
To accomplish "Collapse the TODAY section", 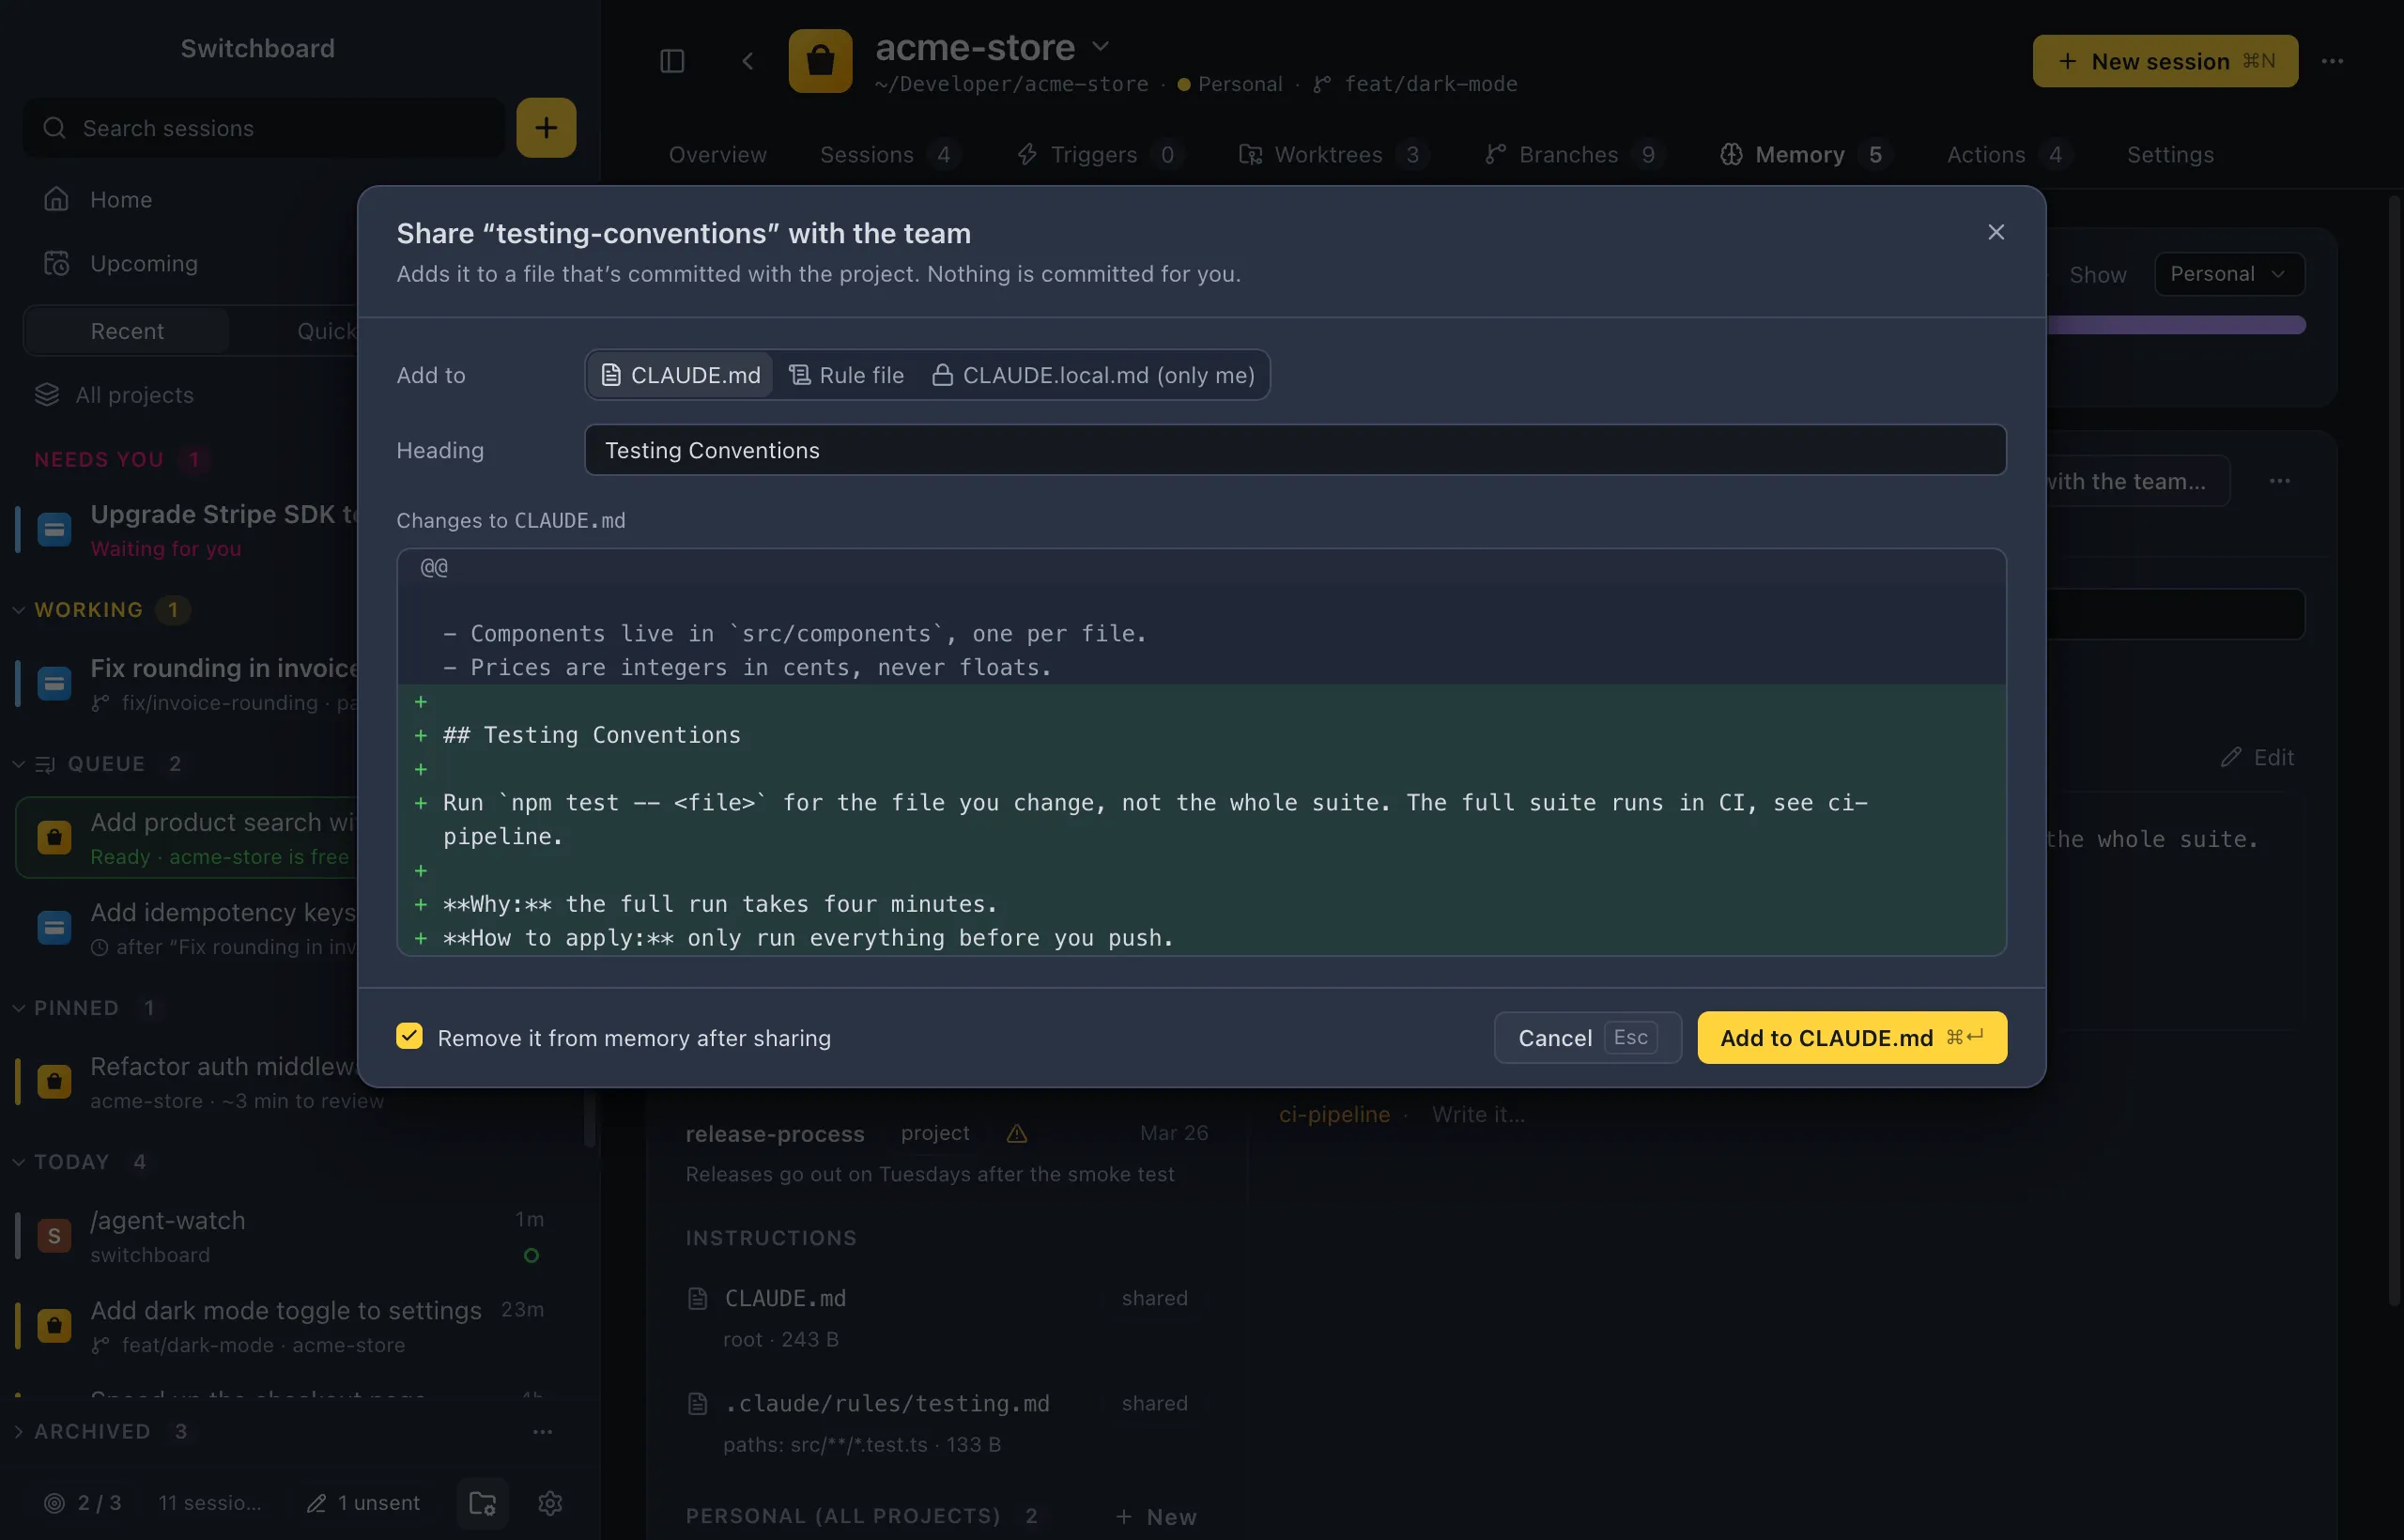I will [18, 1161].
